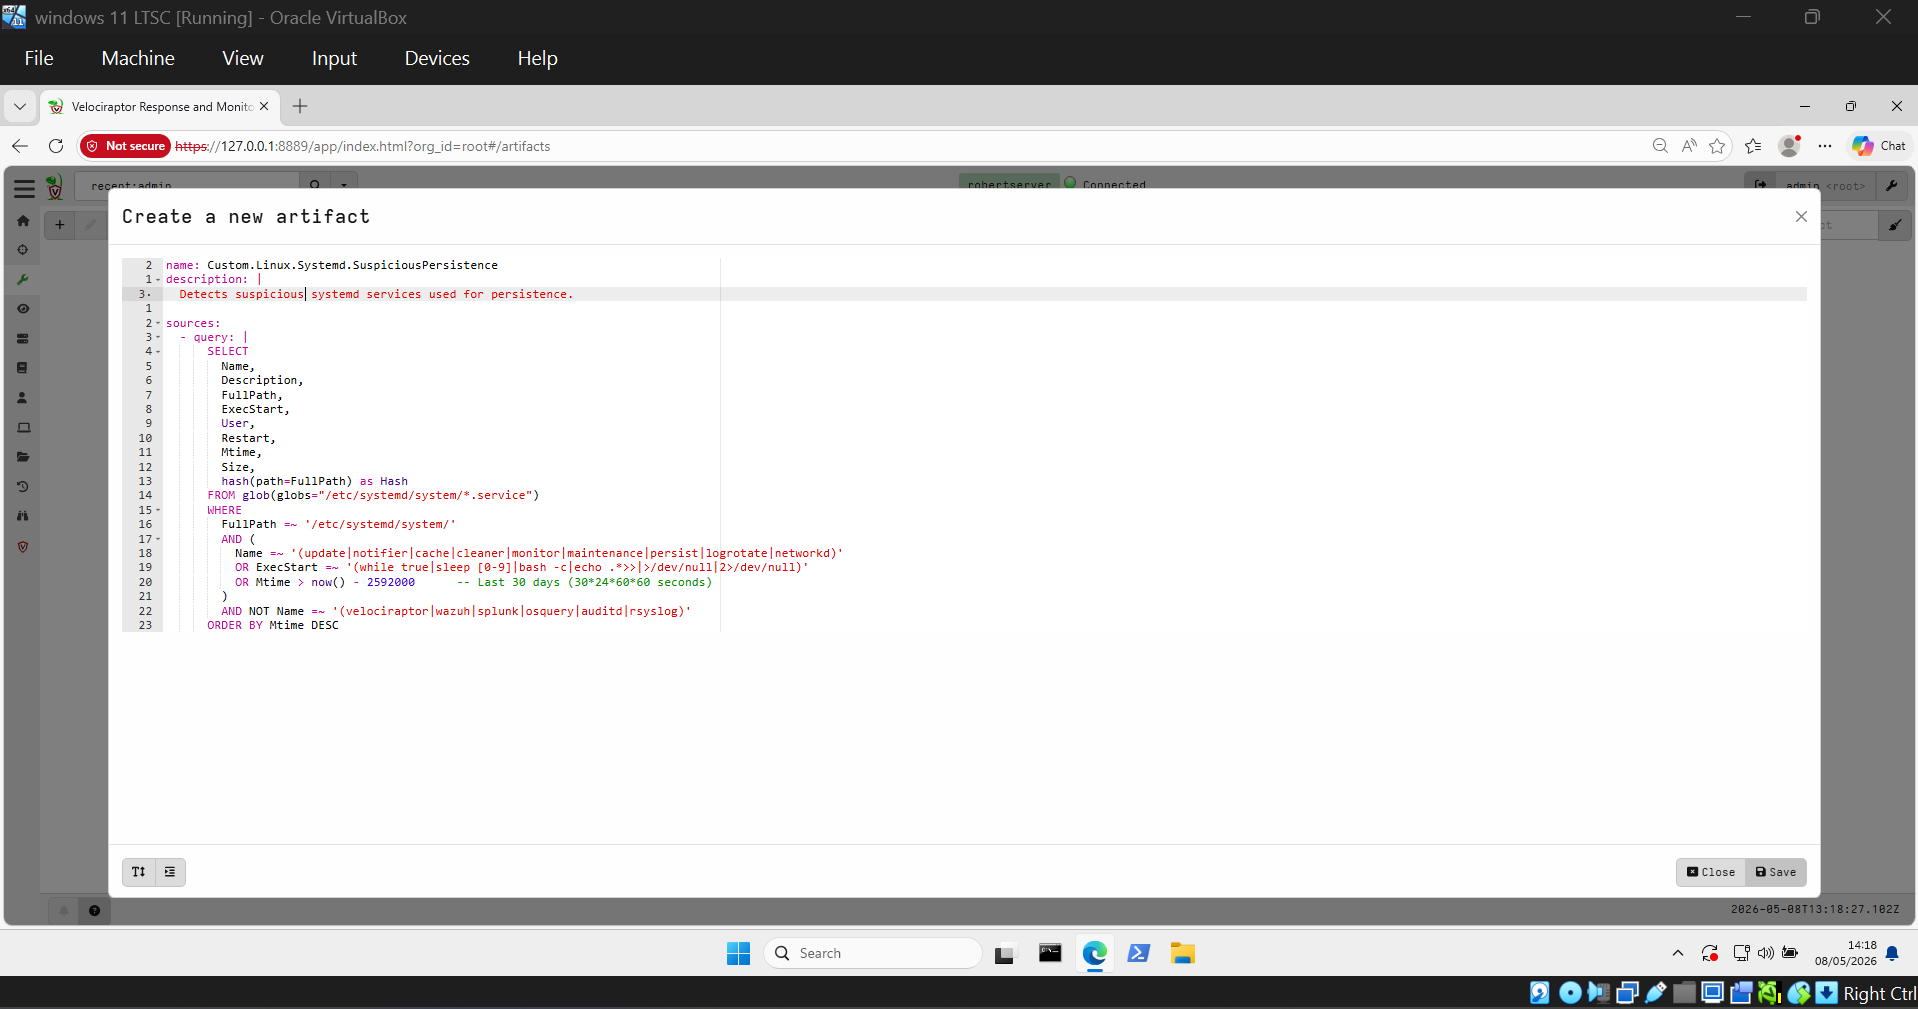Click the format/indent document icon
1918x1009 pixels.
click(x=170, y=872)
